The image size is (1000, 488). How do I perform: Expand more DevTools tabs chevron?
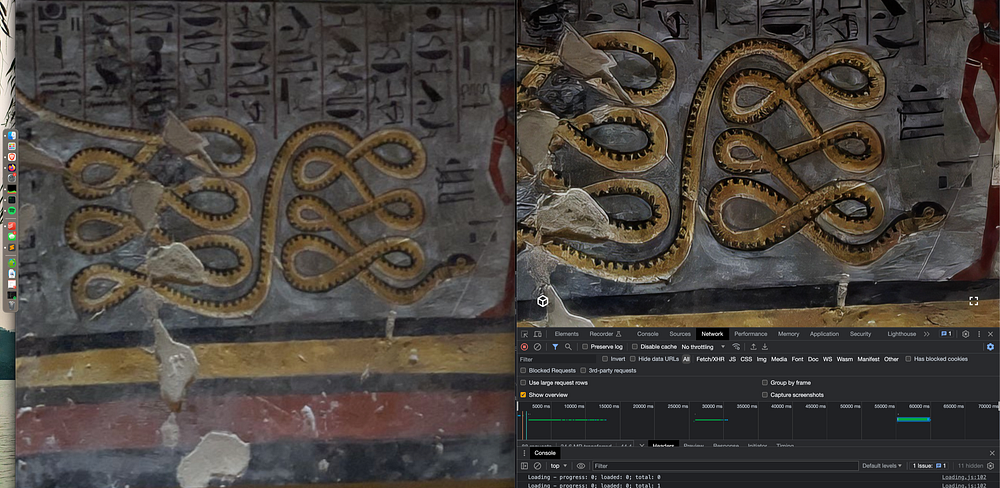927,334
